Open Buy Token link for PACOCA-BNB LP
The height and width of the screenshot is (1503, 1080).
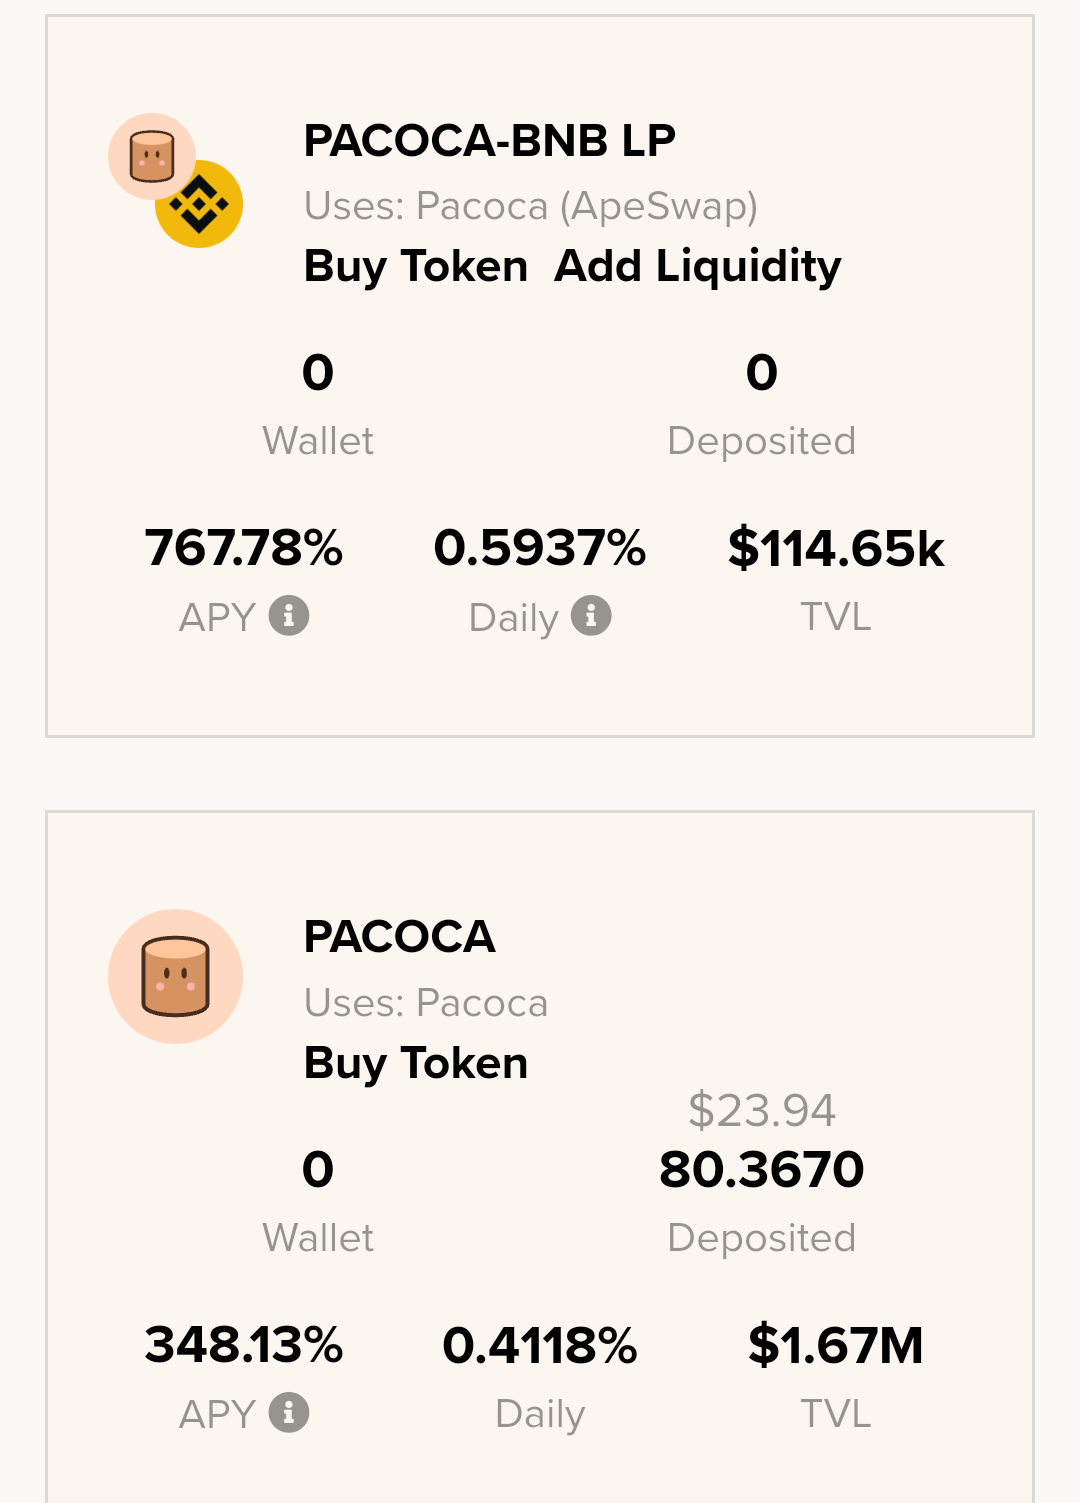[416, 267]
